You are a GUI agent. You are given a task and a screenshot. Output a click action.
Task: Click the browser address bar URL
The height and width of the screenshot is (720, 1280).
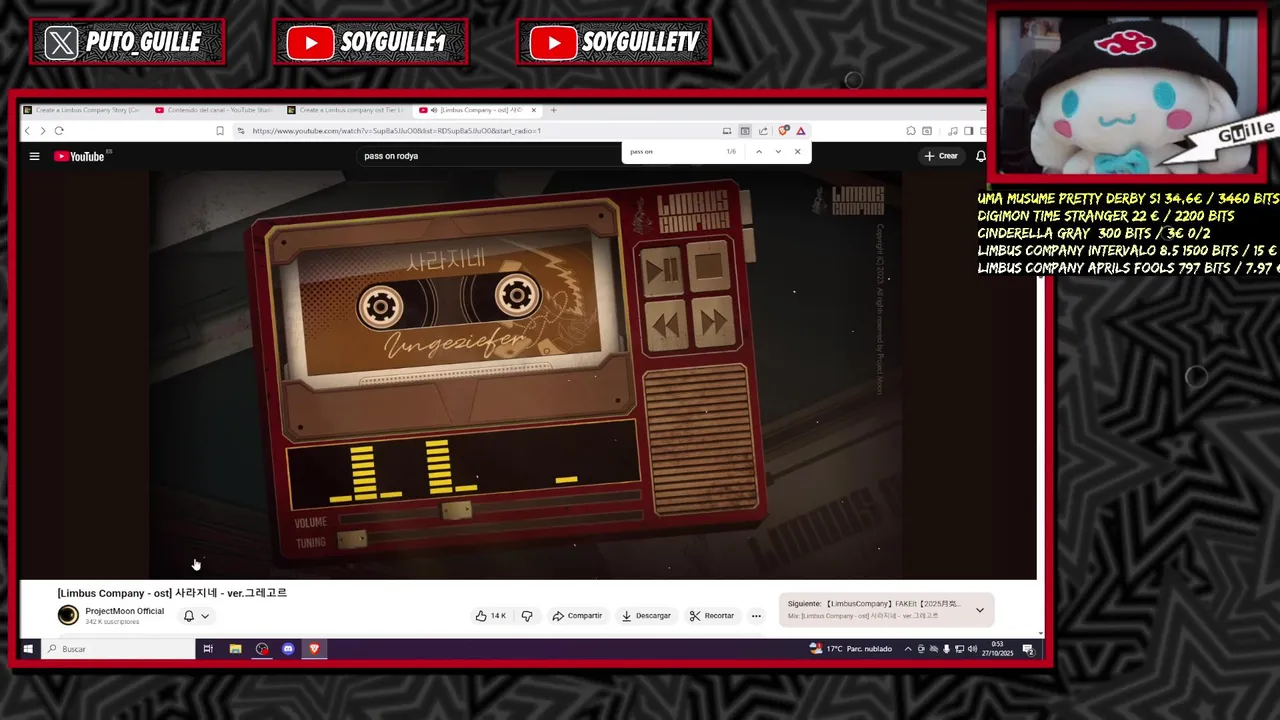point(396,131)
